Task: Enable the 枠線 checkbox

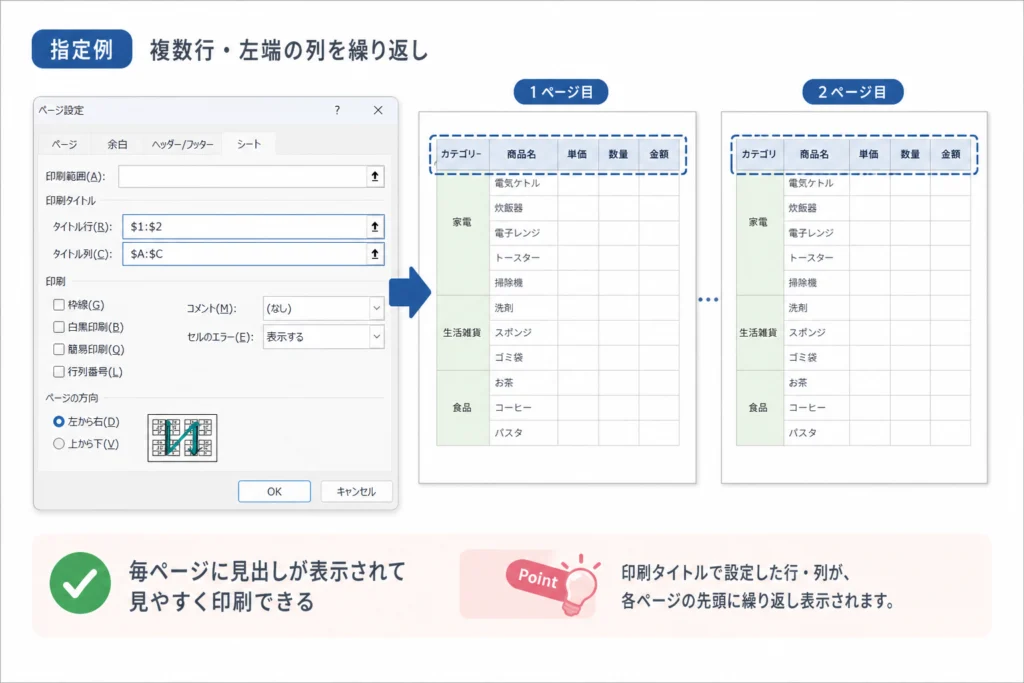Action: [59, 304]
